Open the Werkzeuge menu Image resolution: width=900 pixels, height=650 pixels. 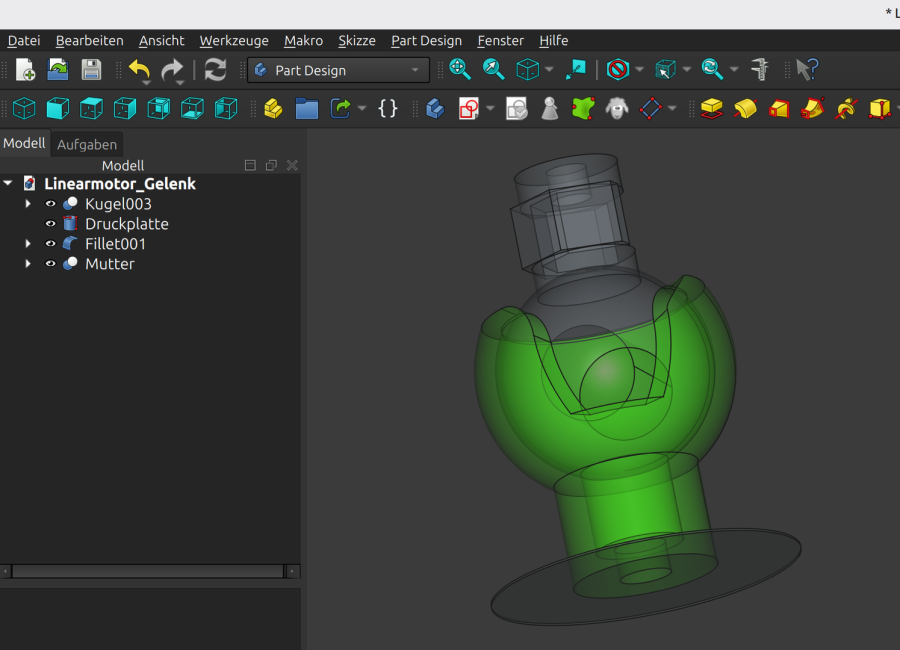(234, 41)
